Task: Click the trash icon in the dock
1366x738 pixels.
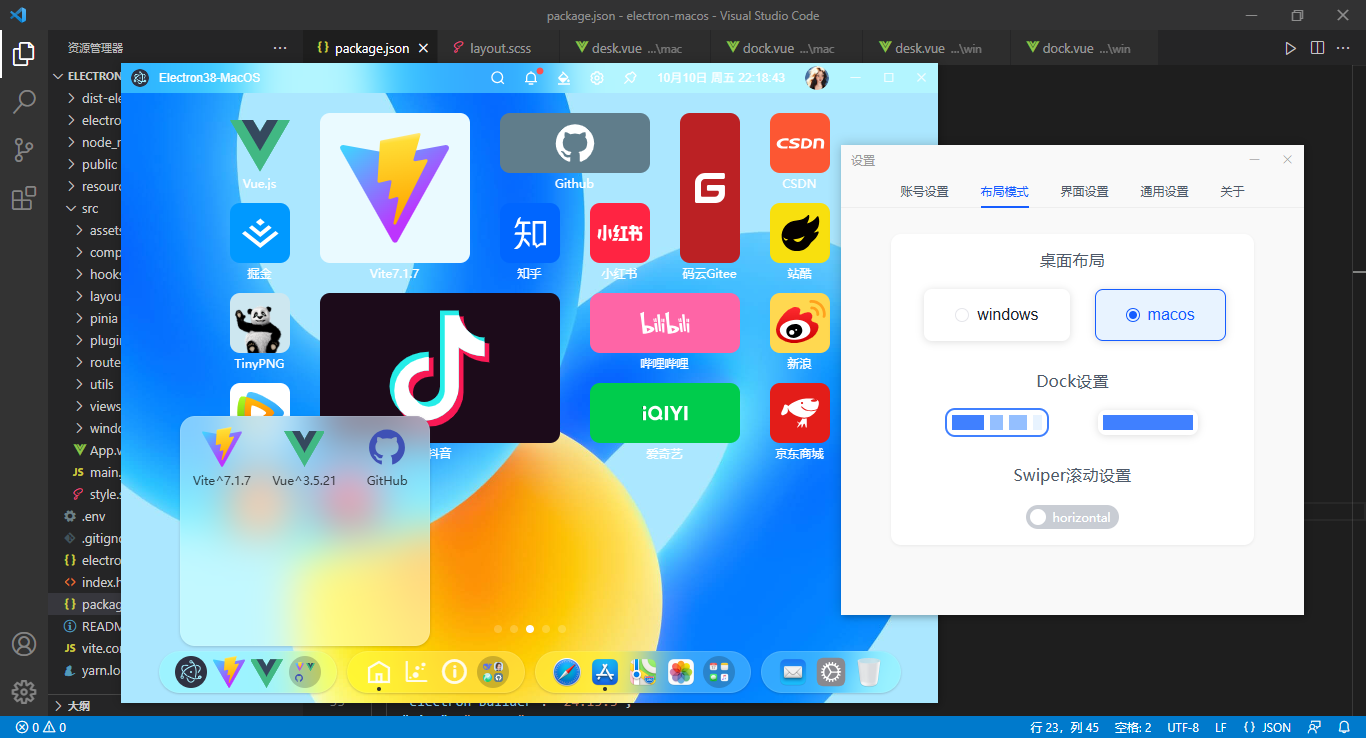Action: (x=869, y=672)
